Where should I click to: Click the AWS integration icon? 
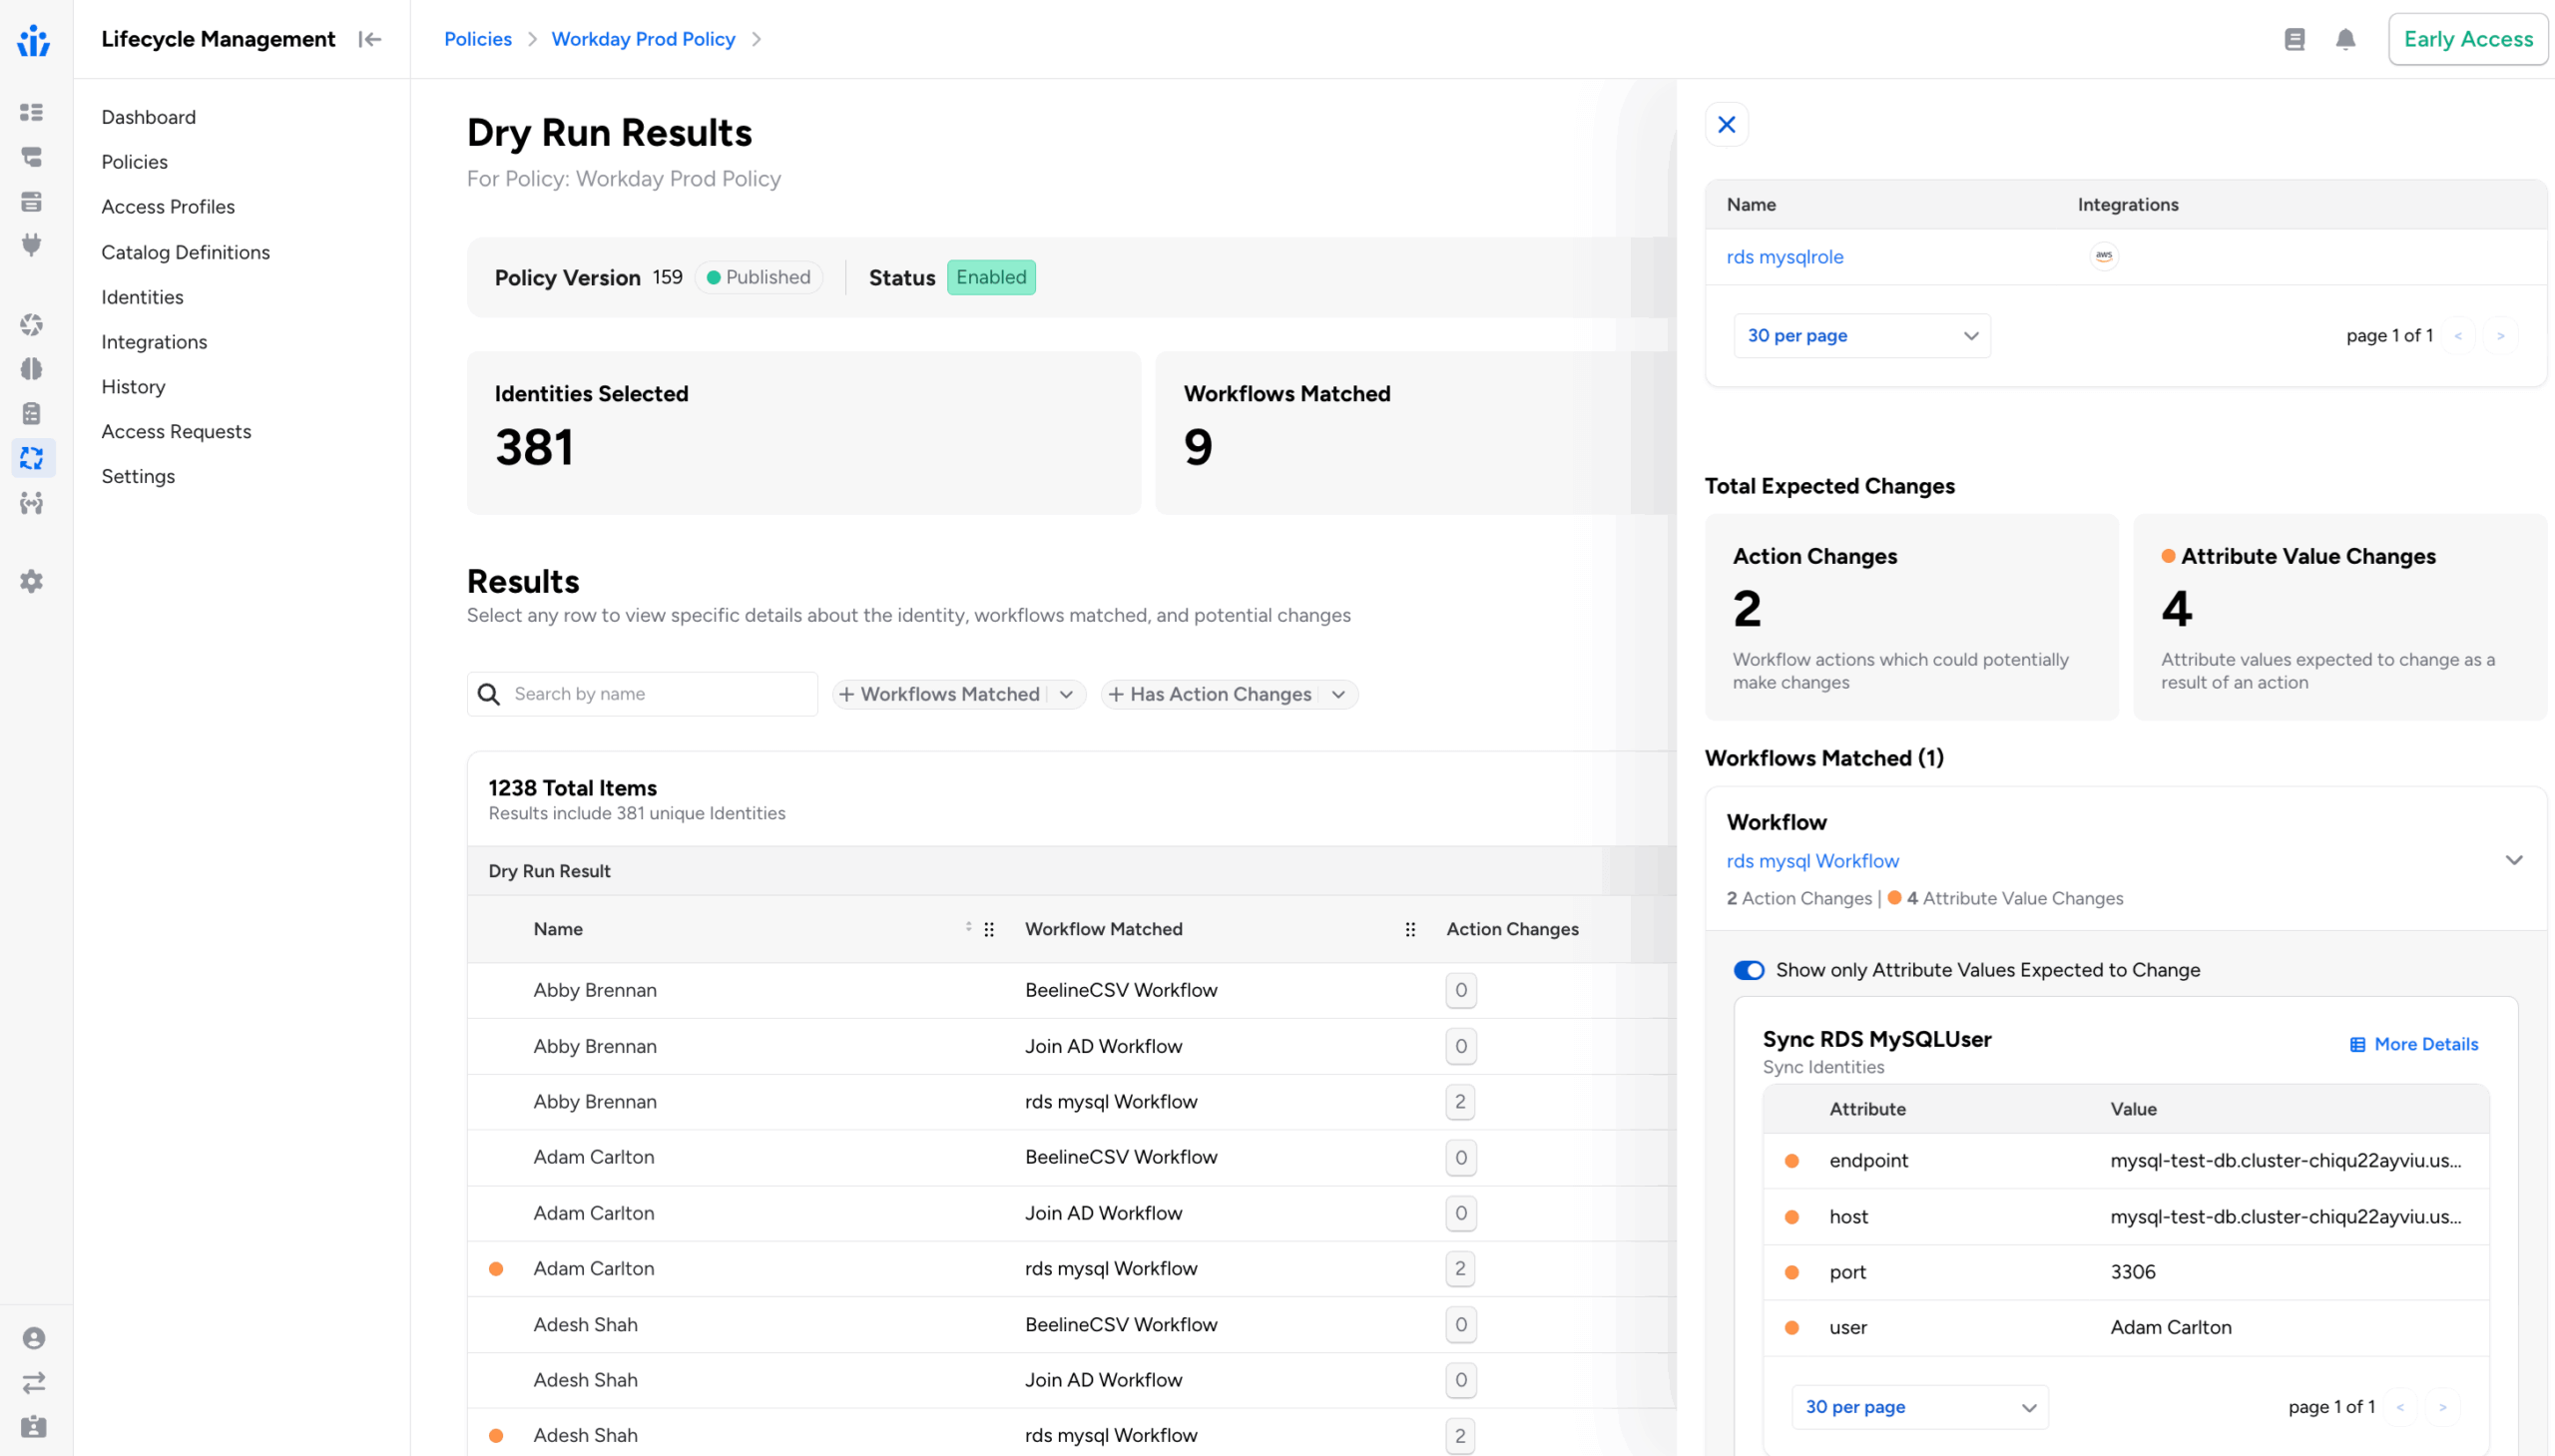[2103, 256]
